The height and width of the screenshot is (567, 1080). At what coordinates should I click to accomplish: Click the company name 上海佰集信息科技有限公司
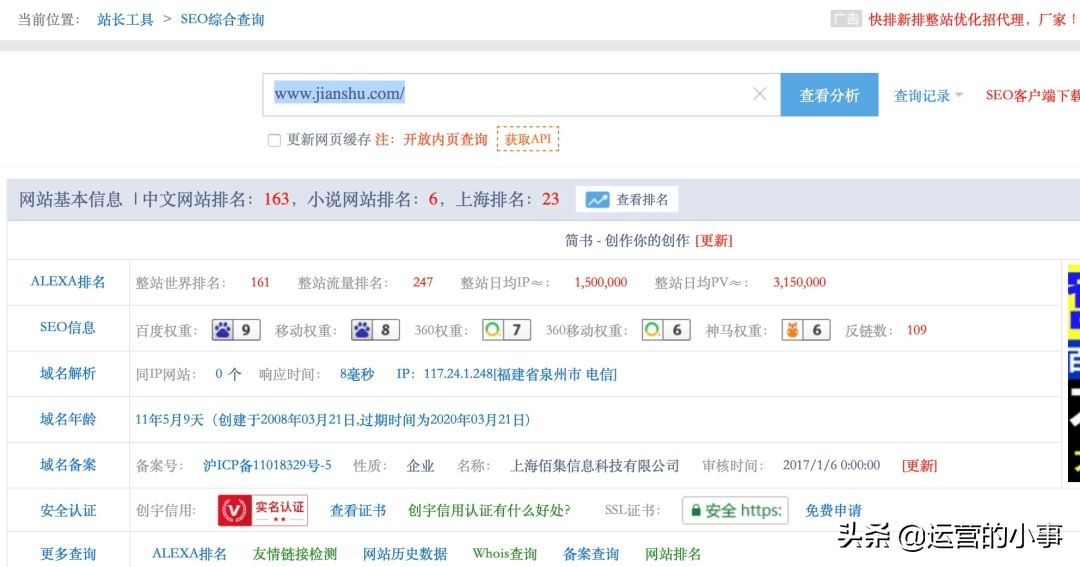tap(594, 466)
